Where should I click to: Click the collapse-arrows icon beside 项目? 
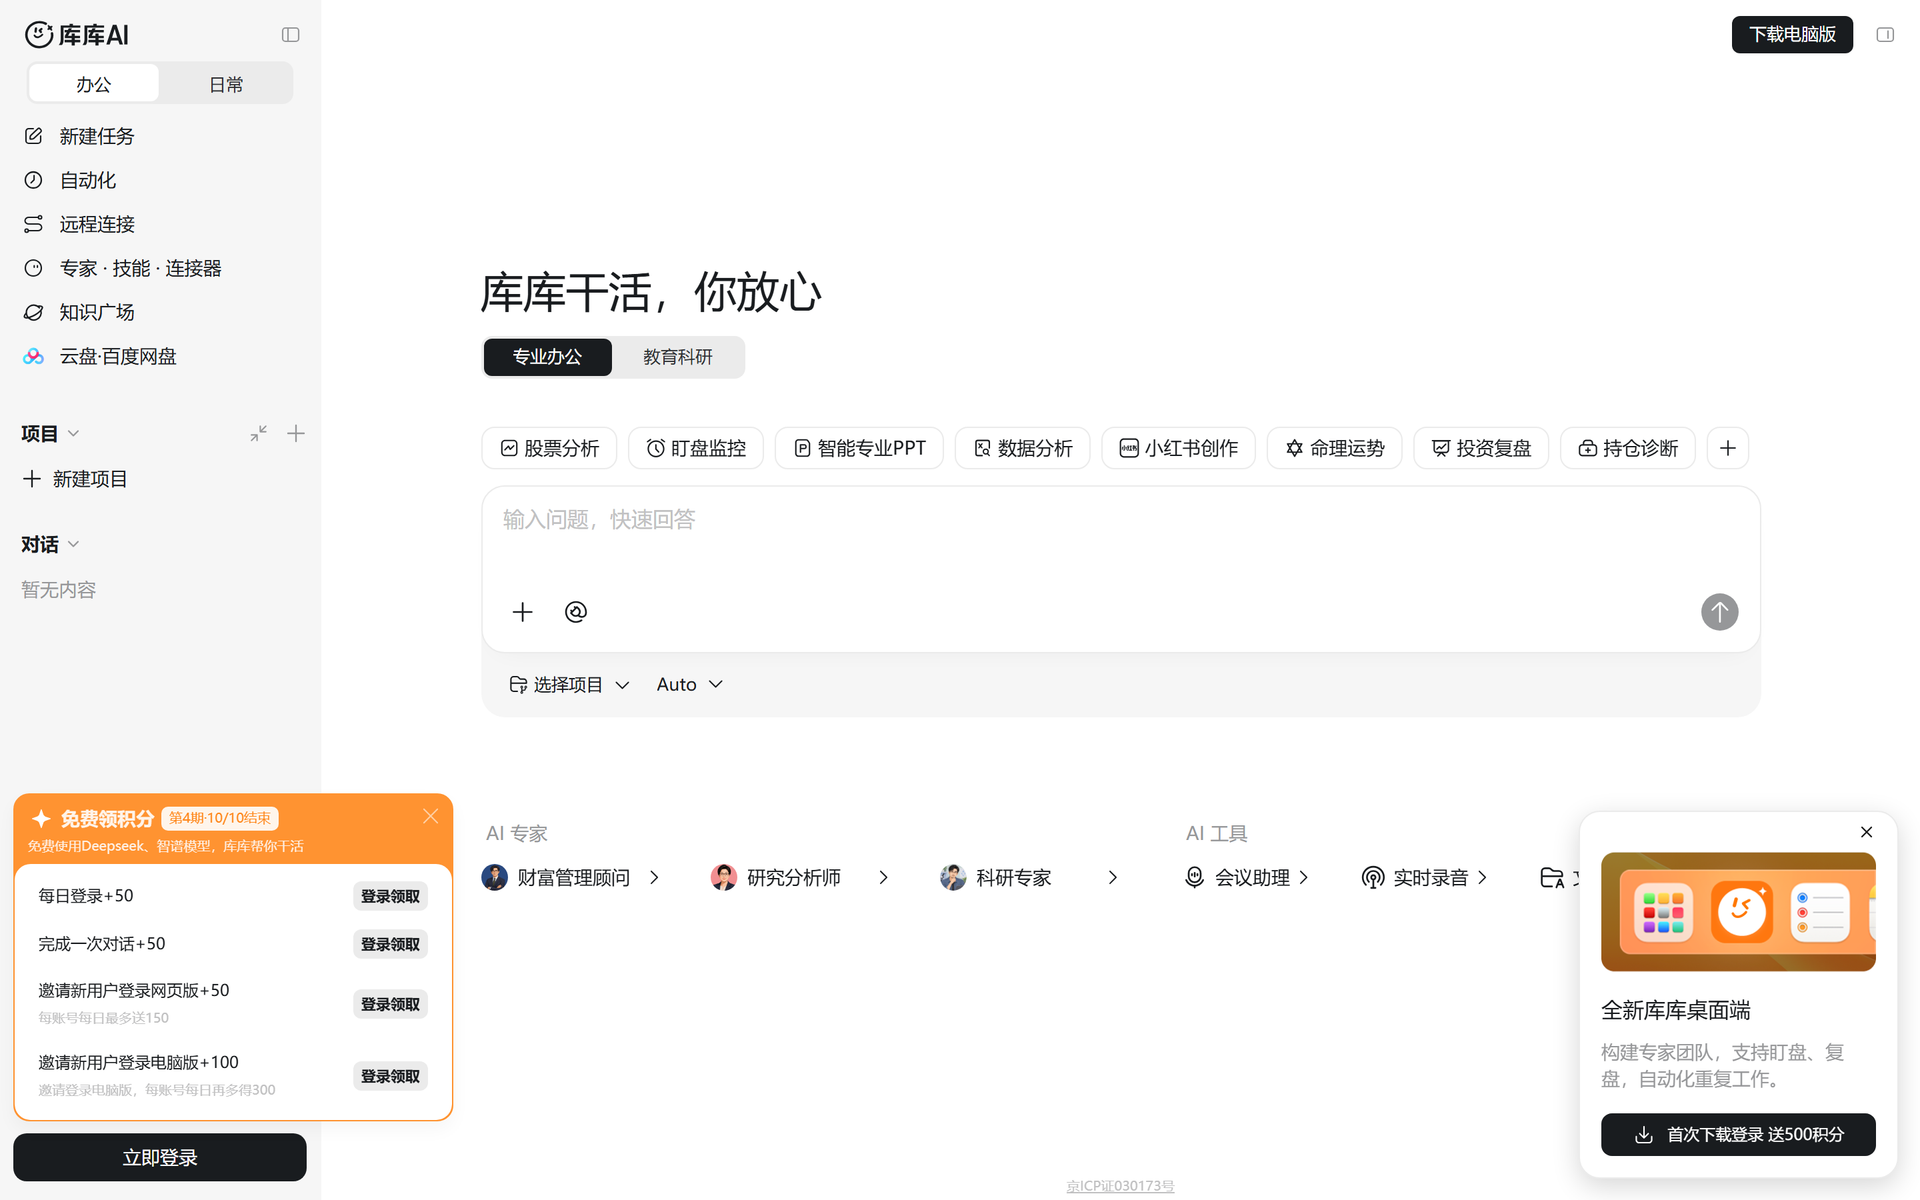point(258,433)
